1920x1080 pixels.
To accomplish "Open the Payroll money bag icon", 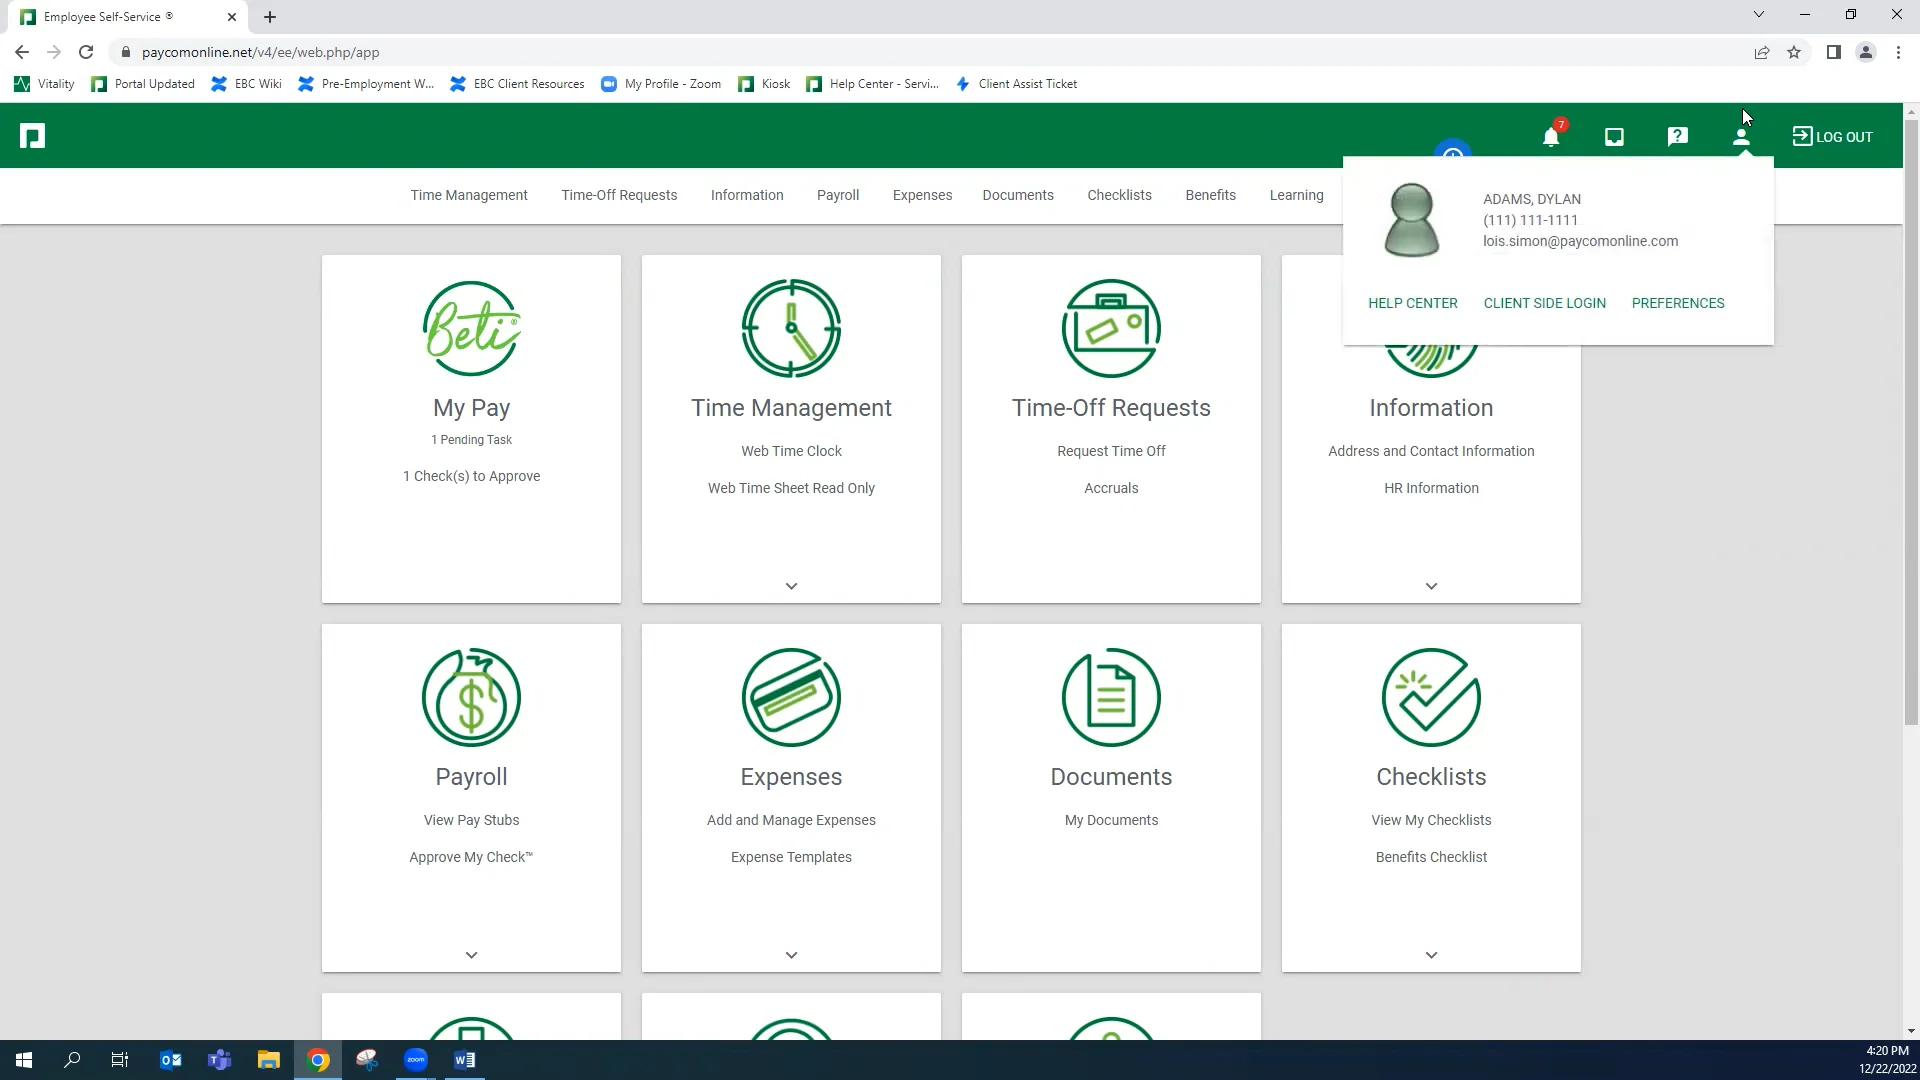I will [x=471, y=698].
